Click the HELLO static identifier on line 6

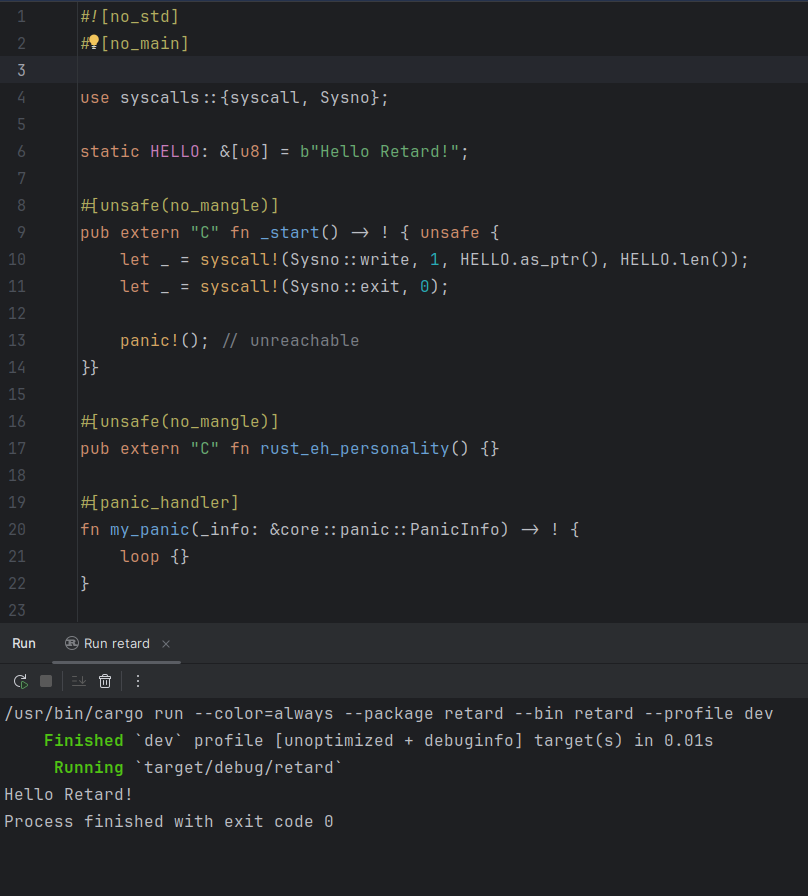pyautogui.click(x=174, y=151)
